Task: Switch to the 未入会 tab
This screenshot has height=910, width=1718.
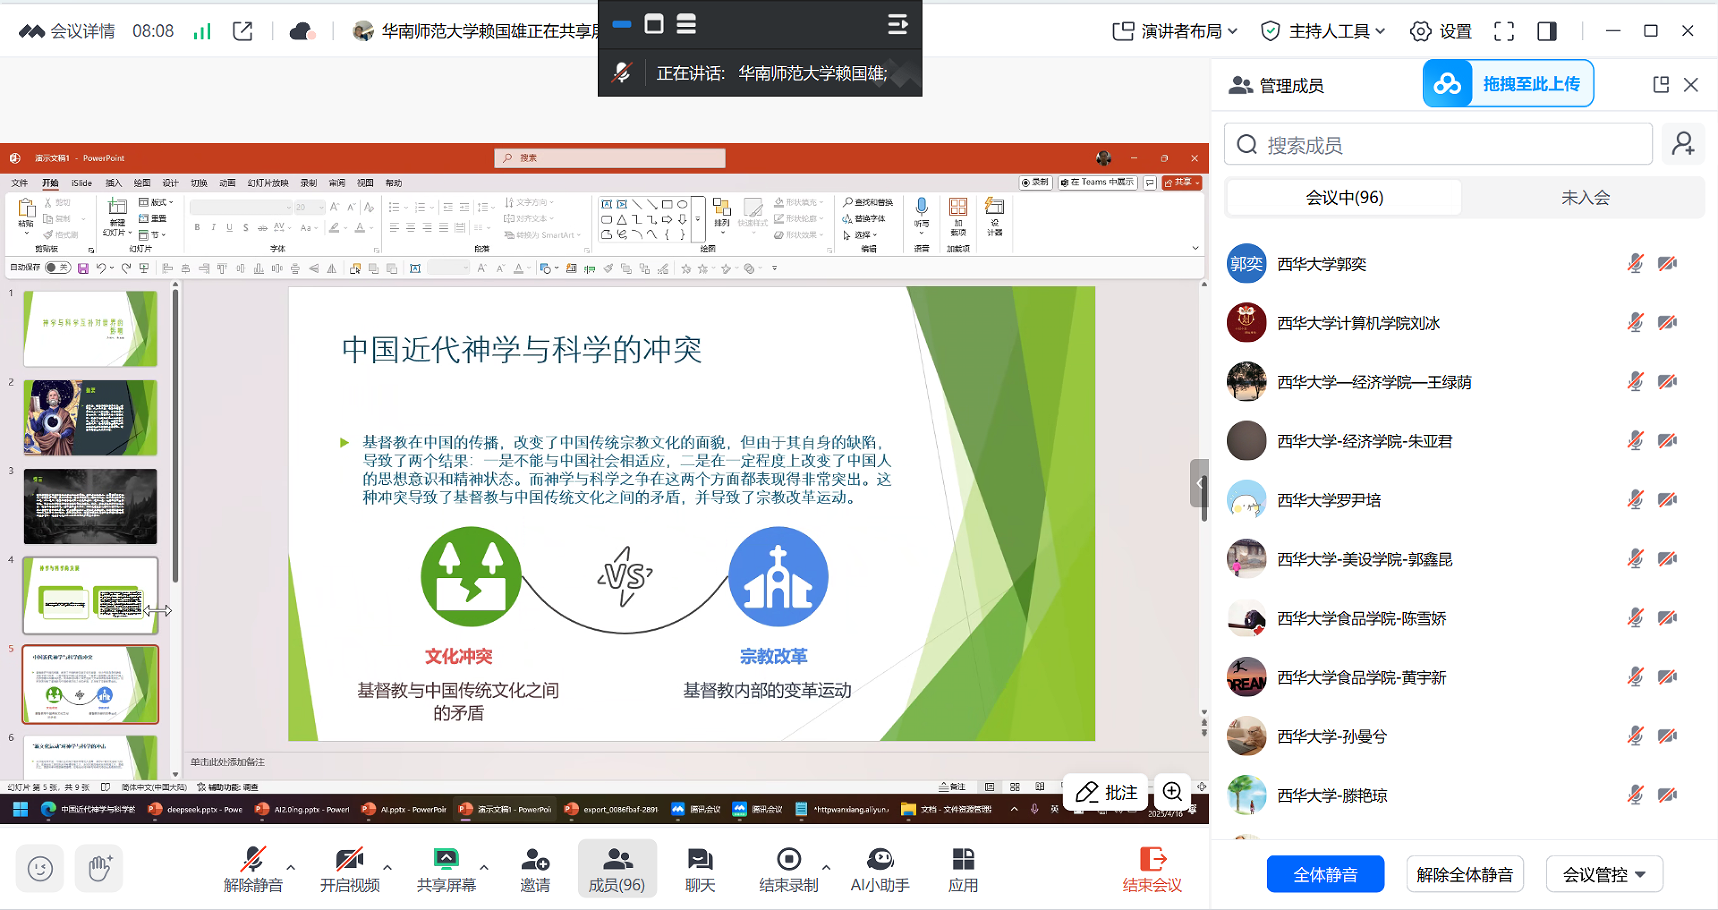Action: [x=1585, y=198]
